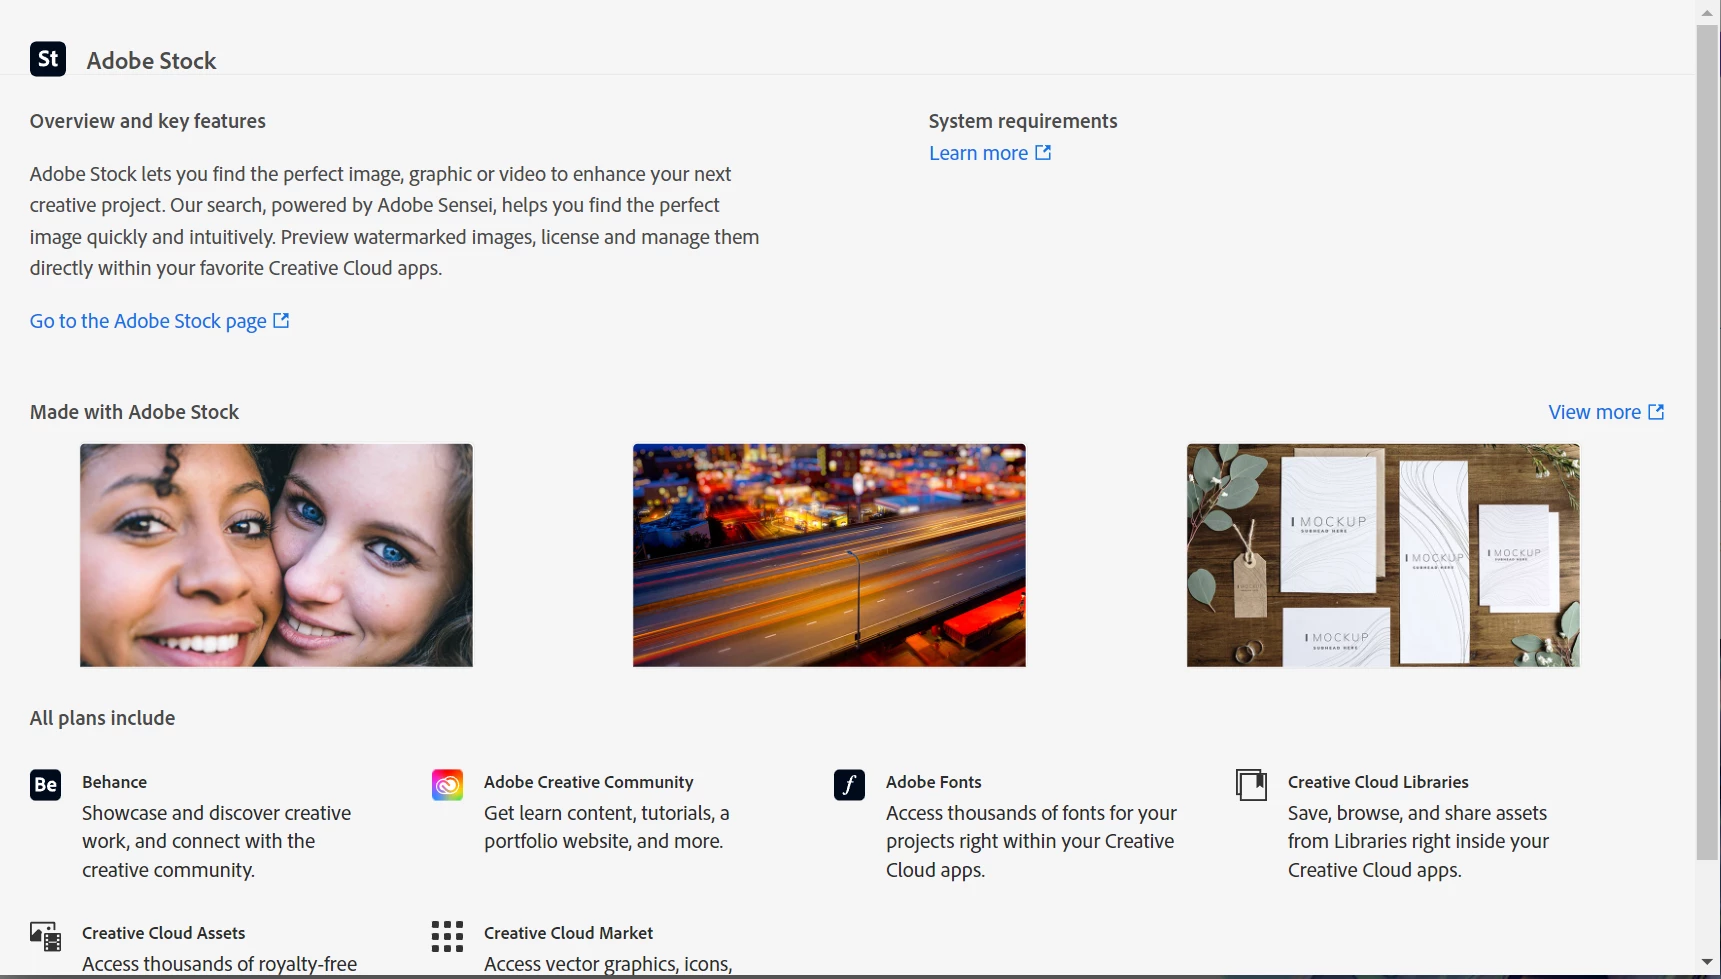Click the System requirements heading
The height and width of the screenshot is (979, 1721).
(x=1023, y=121)
